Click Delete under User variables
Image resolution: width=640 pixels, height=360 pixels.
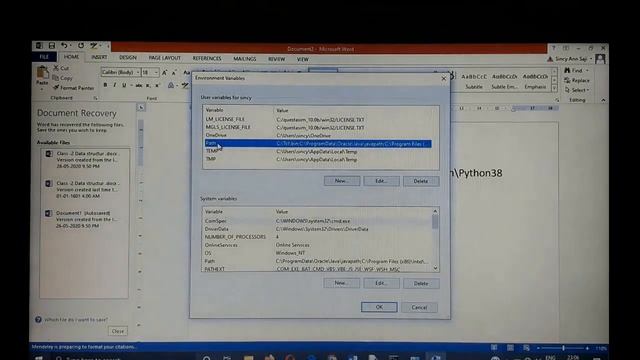(421, 181)
